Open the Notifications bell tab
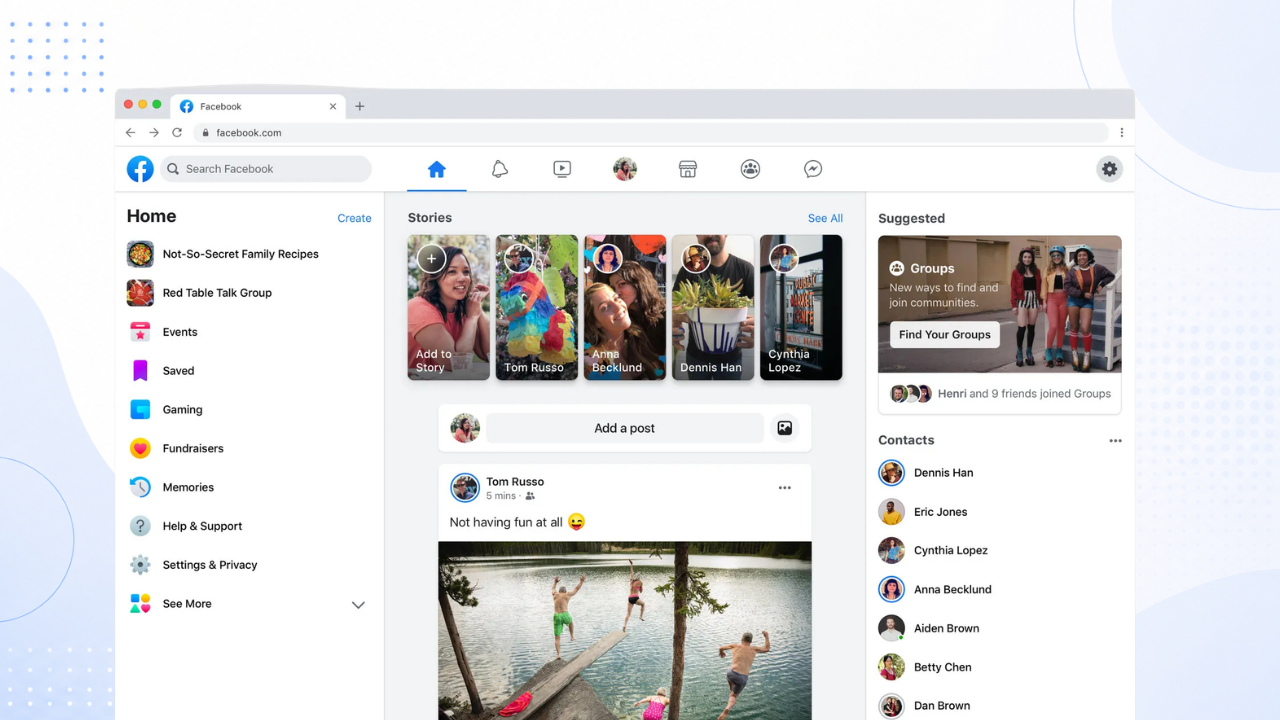The image size is (1280, 720). pos(500,170)
